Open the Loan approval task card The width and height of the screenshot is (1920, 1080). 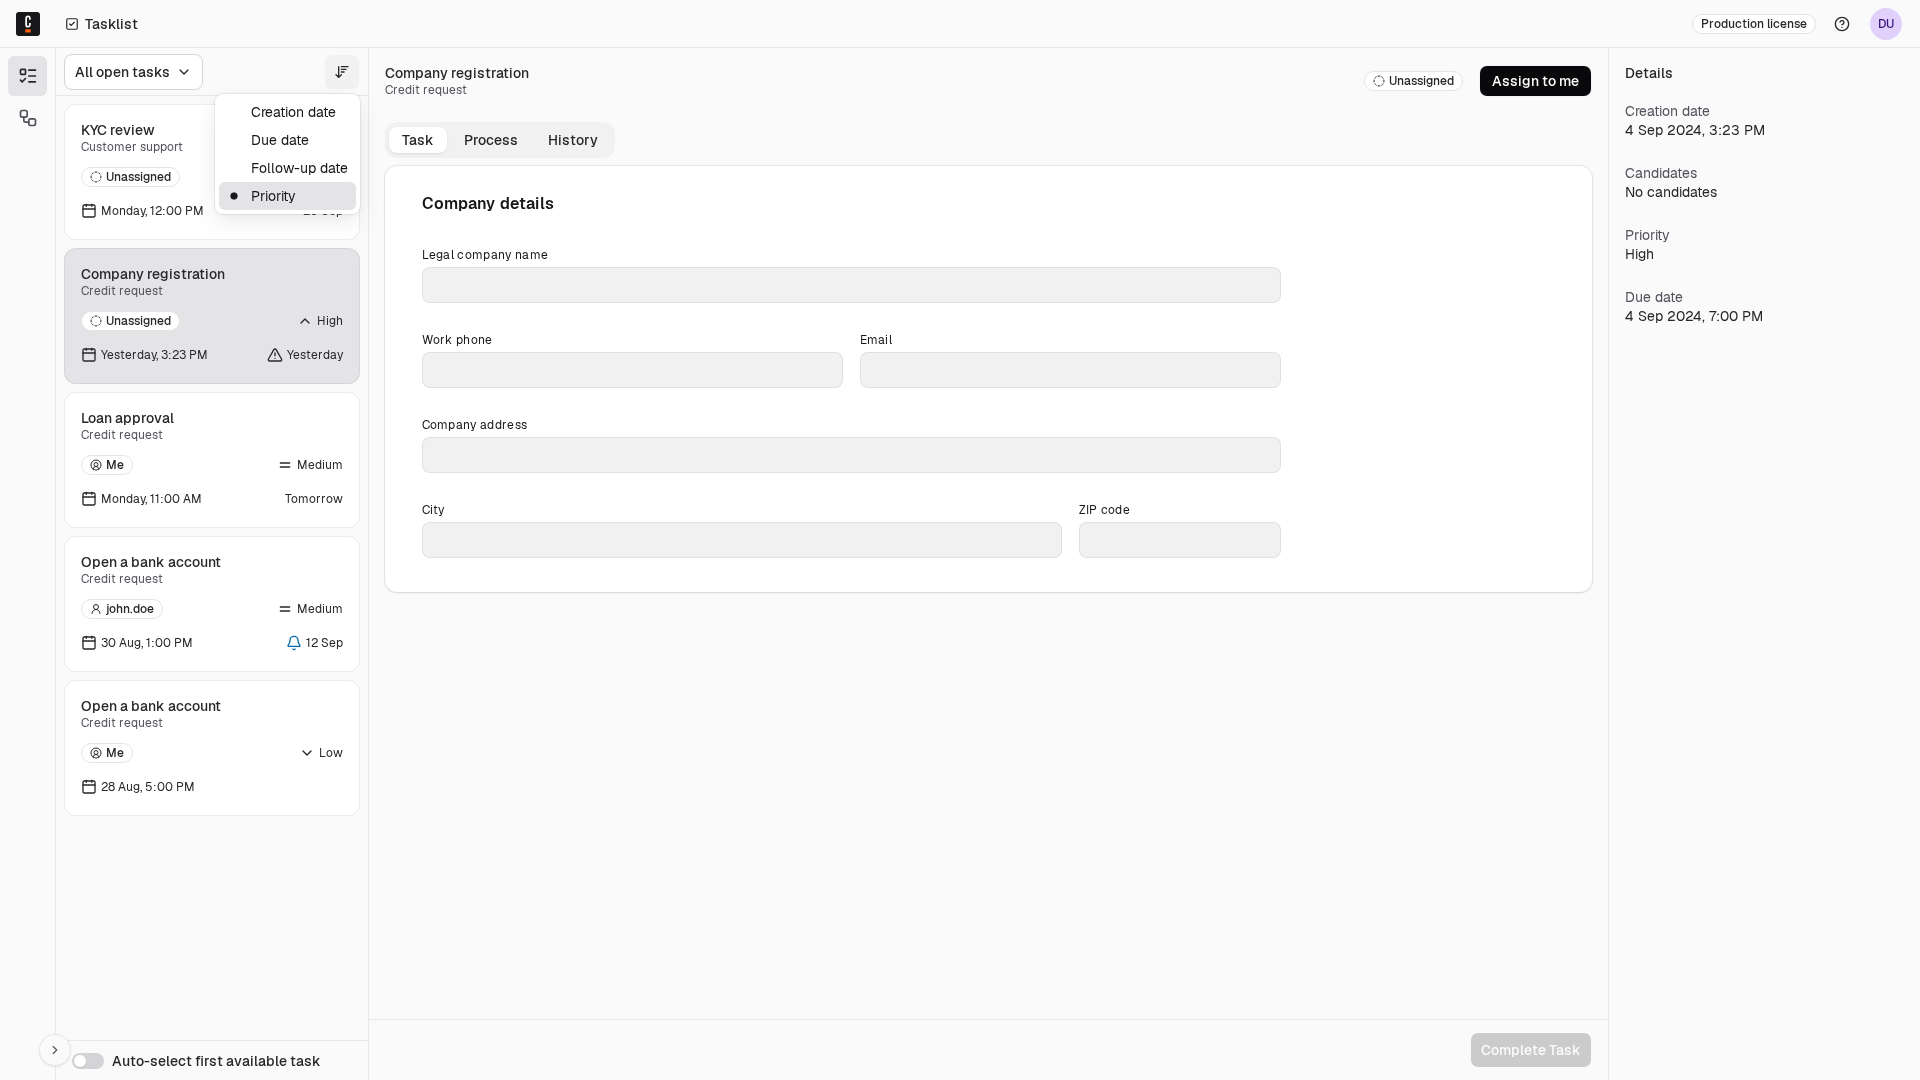212,460
